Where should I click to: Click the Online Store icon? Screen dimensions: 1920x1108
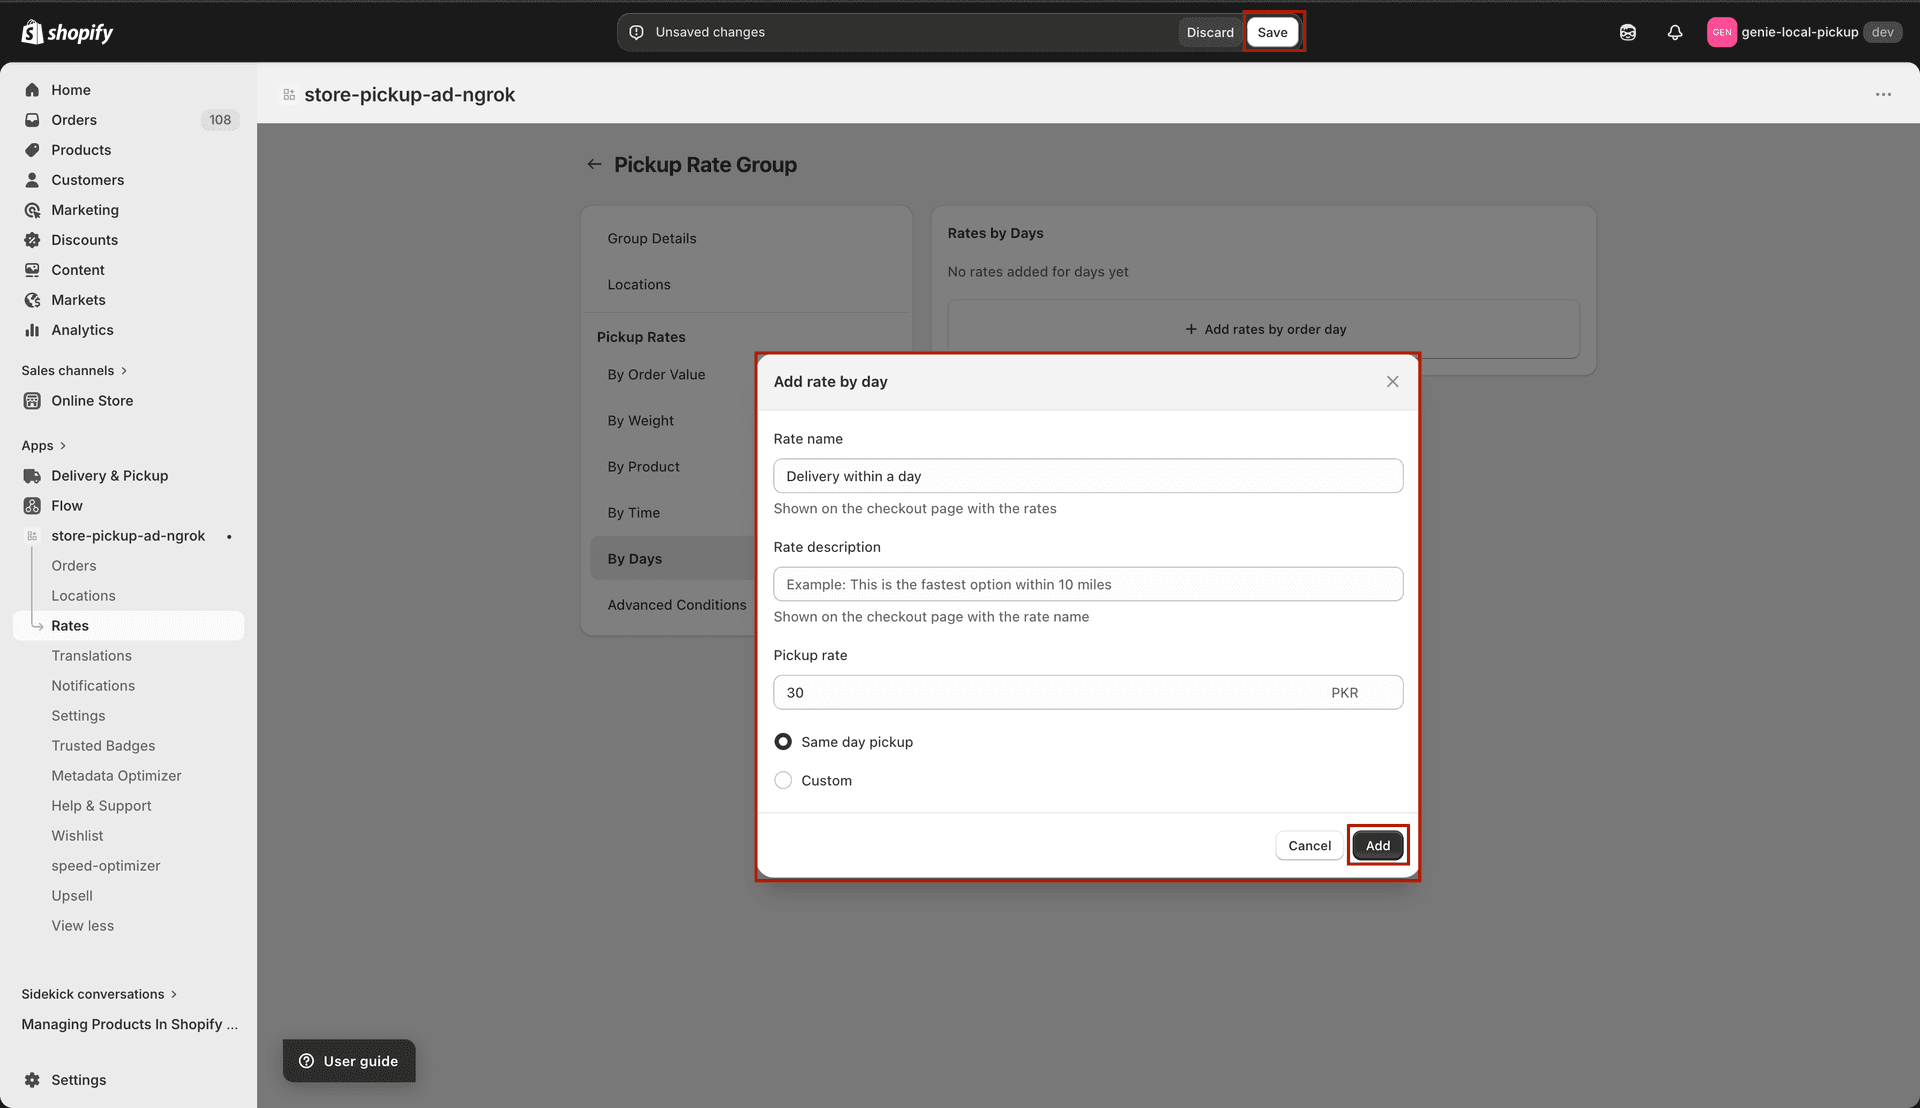(x=32, y=401)
